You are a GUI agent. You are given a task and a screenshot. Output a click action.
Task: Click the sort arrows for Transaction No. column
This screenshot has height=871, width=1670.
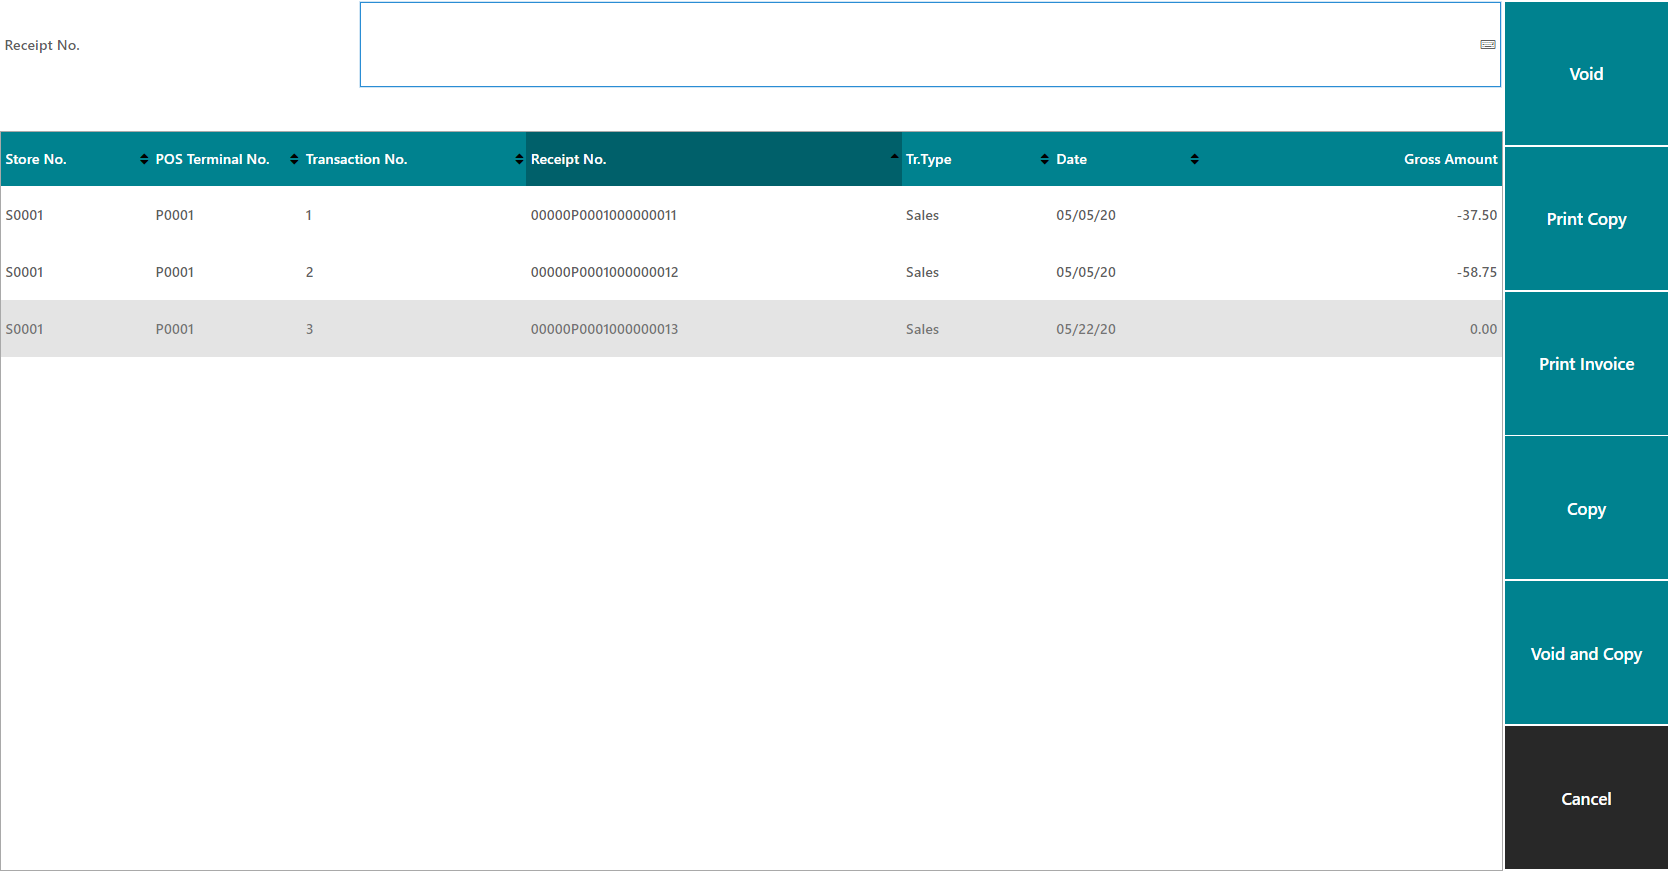[x=519, y=160]
